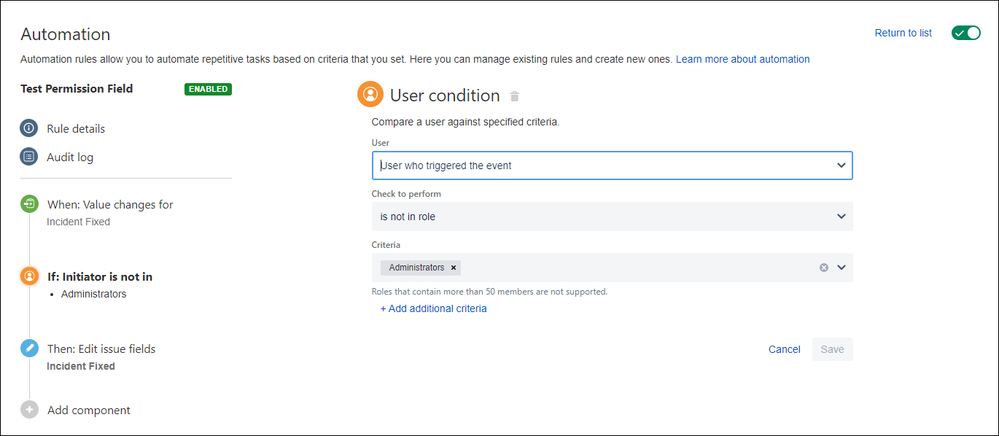This screenshot has width=999, height=436.
Task: Expand the User dropdown chevron
Action: click(841, 165)
